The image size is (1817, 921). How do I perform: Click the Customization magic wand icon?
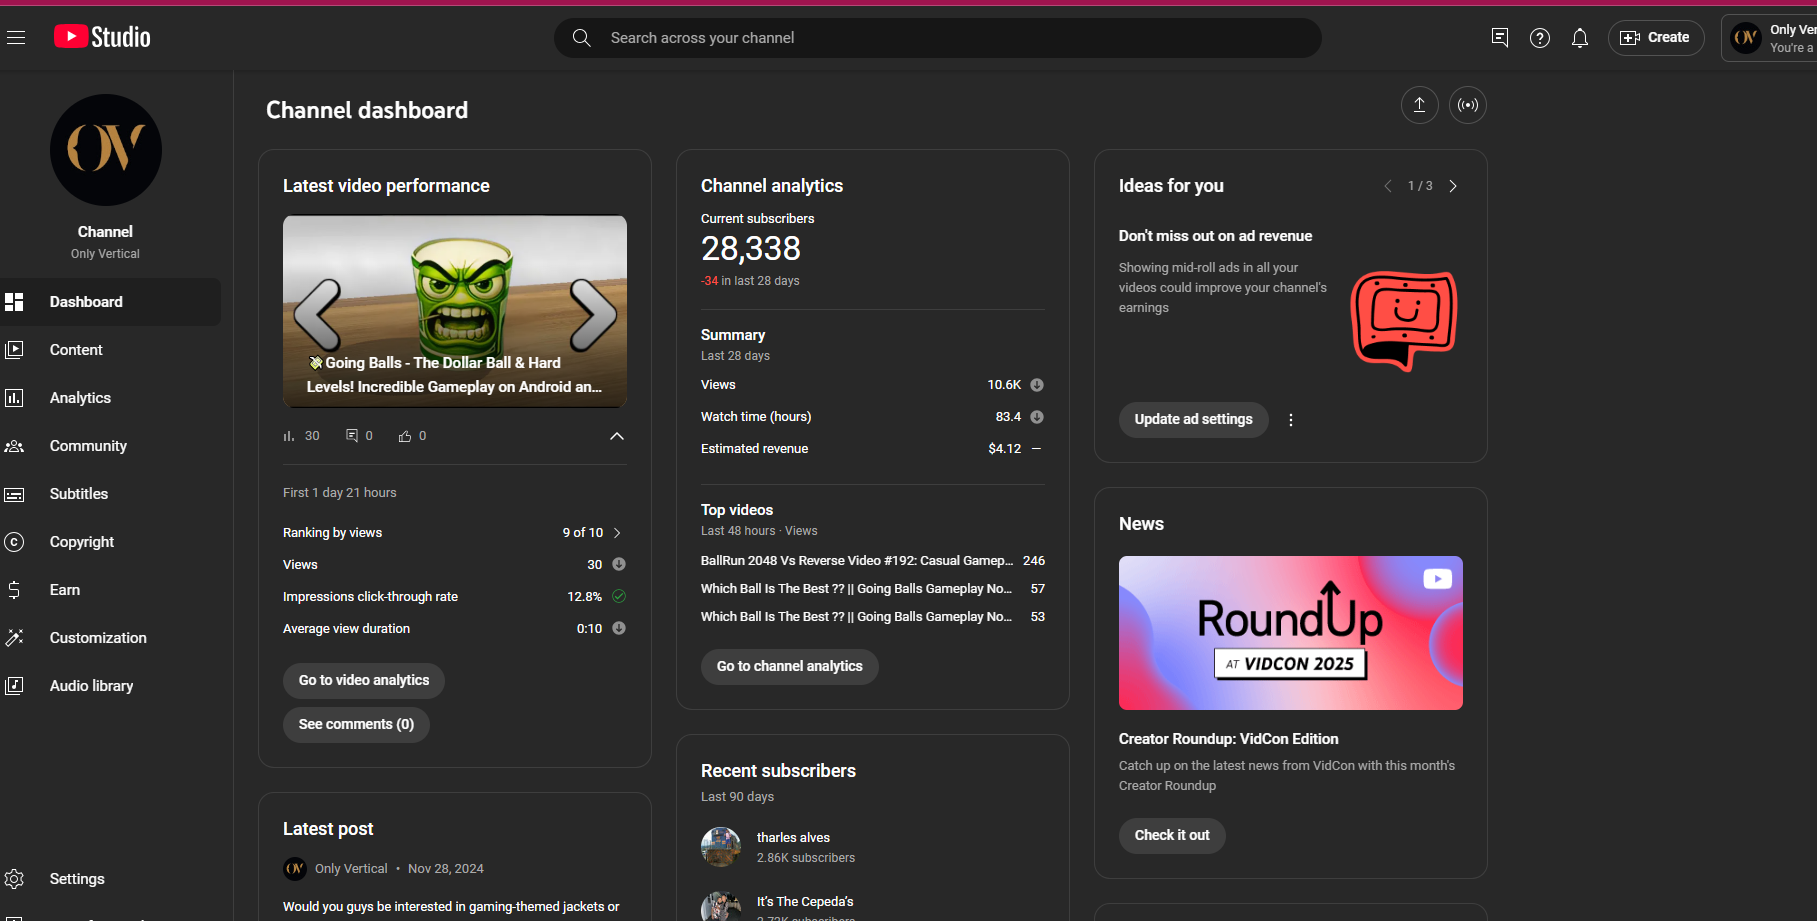pyautogui.click(x=14, y=638)
